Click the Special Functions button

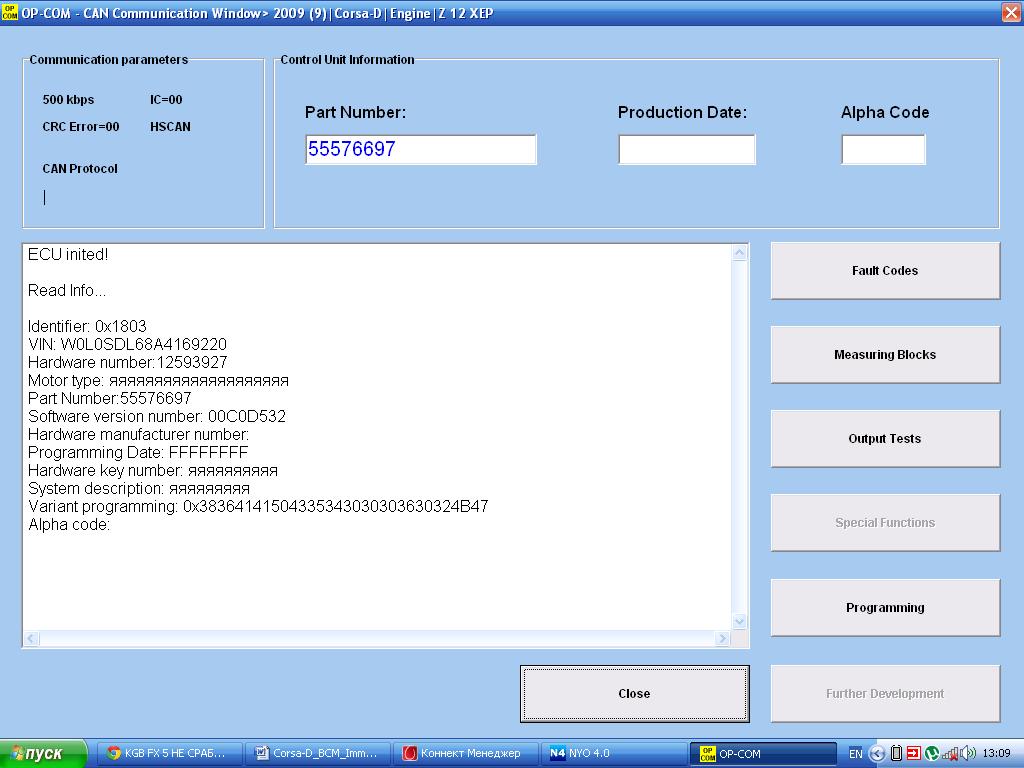885,522
